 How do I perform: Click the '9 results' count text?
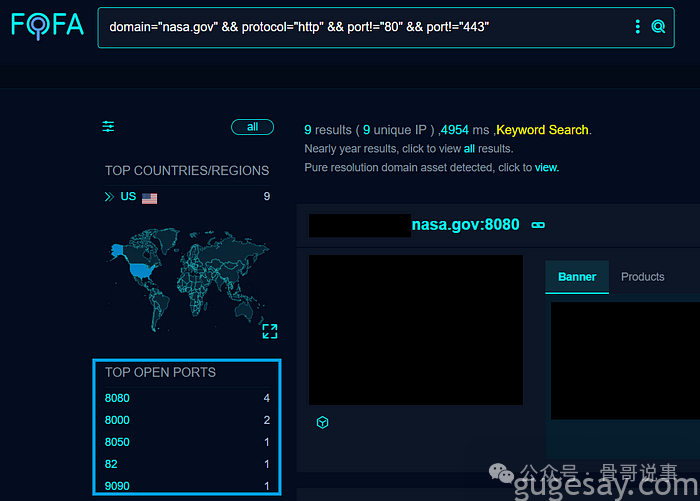pos(328,130)
